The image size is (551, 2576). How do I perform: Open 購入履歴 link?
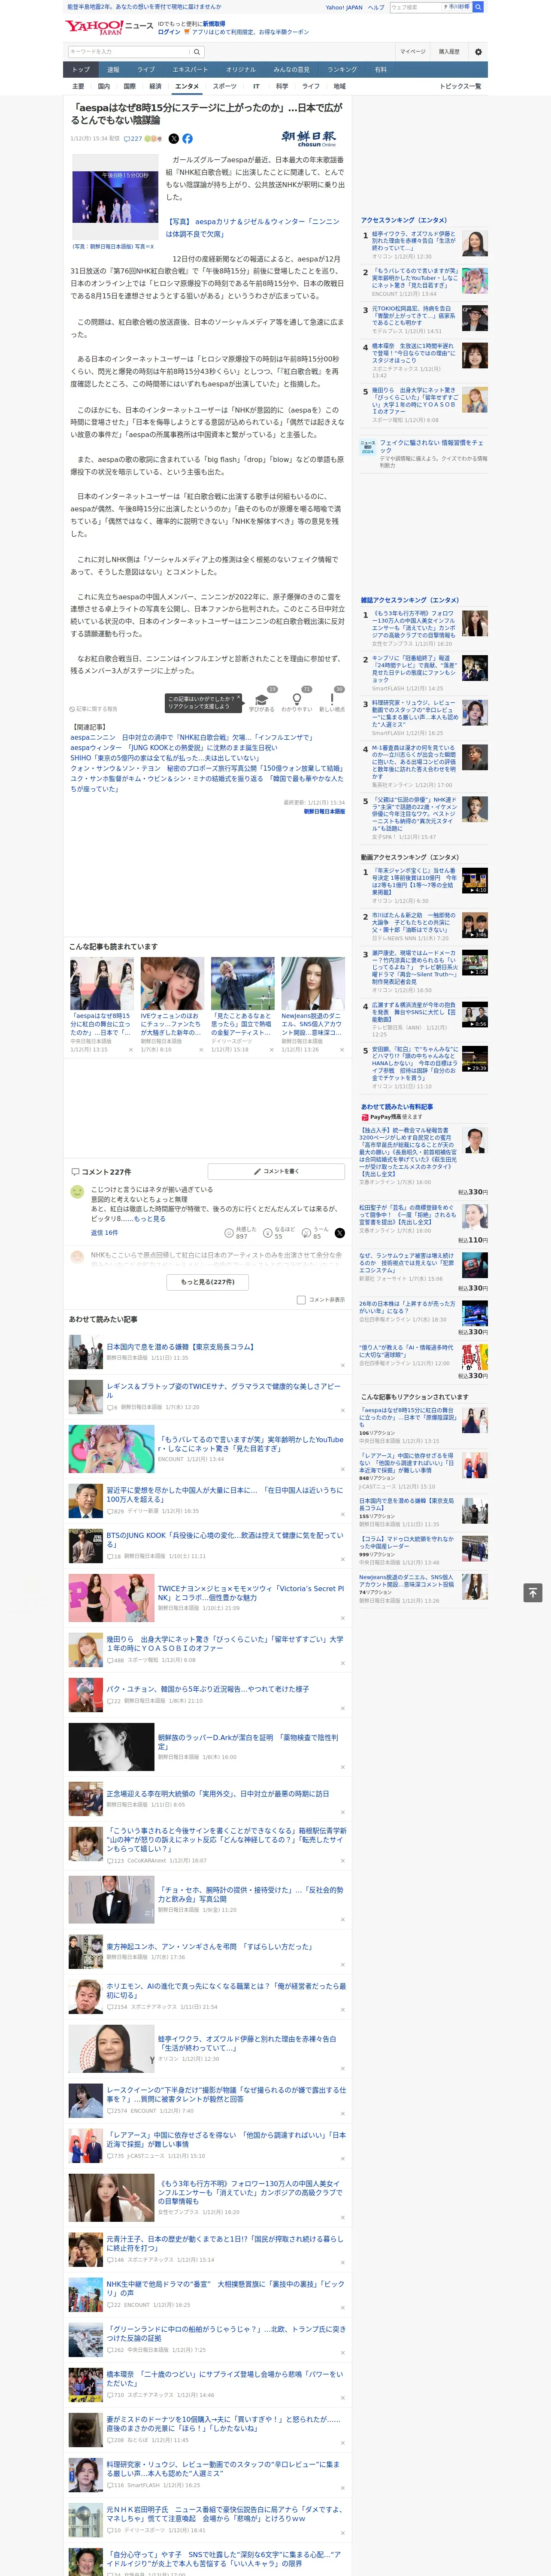449,51
